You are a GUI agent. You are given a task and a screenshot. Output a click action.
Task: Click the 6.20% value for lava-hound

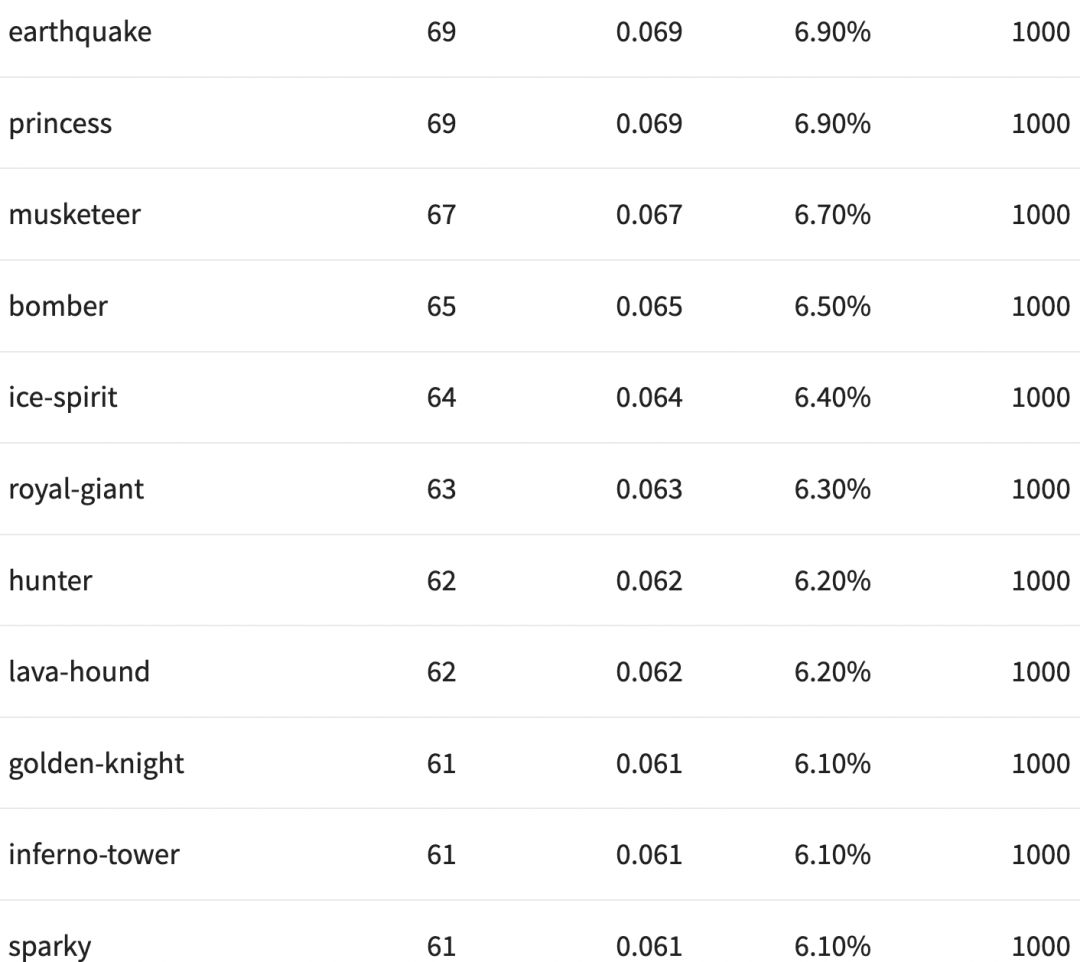[x=832, y=672]
